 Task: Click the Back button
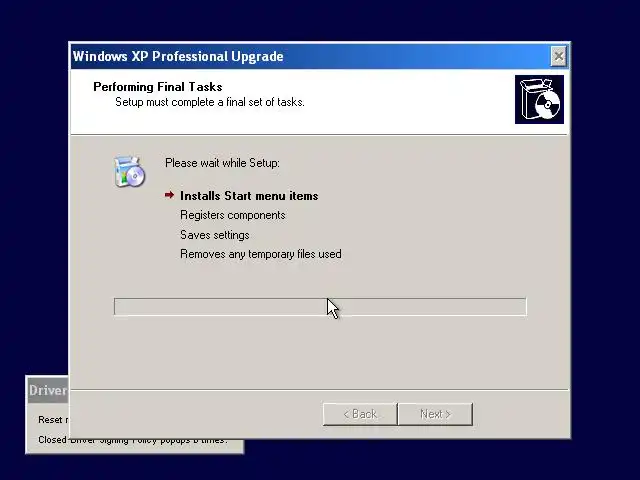[x=360, y=414]
